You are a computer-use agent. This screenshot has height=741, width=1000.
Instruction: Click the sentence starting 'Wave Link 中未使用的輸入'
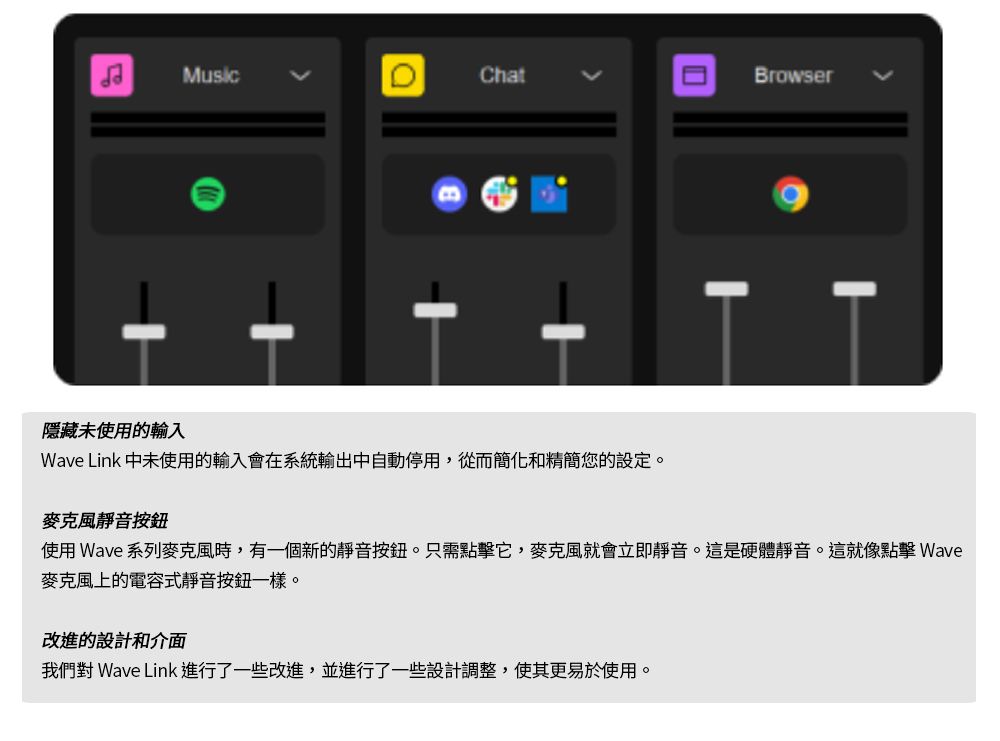click(353, 460)
